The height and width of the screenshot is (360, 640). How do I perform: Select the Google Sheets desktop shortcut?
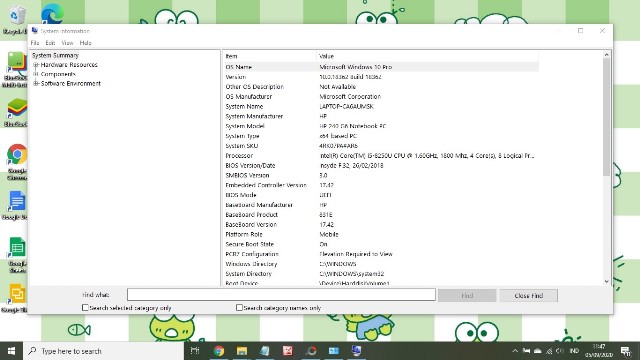(16, 255)
